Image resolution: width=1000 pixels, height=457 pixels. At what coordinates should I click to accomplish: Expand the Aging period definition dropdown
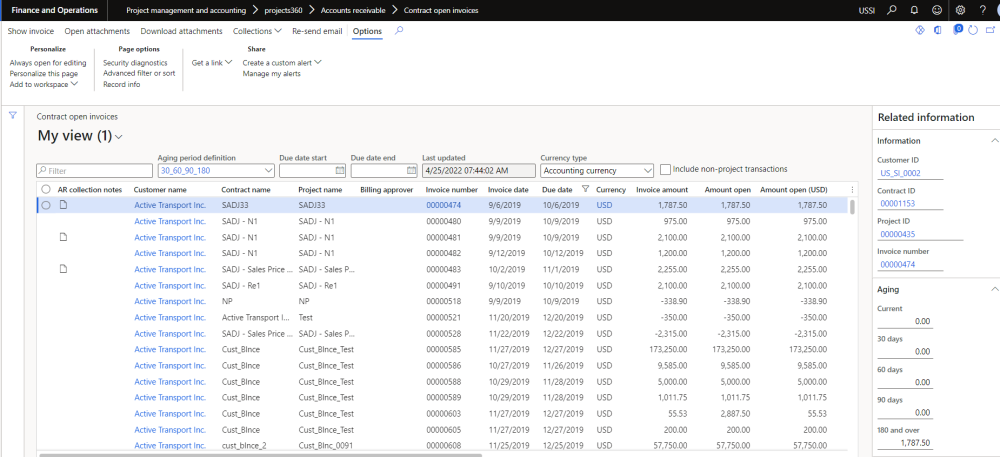point(268,171)
